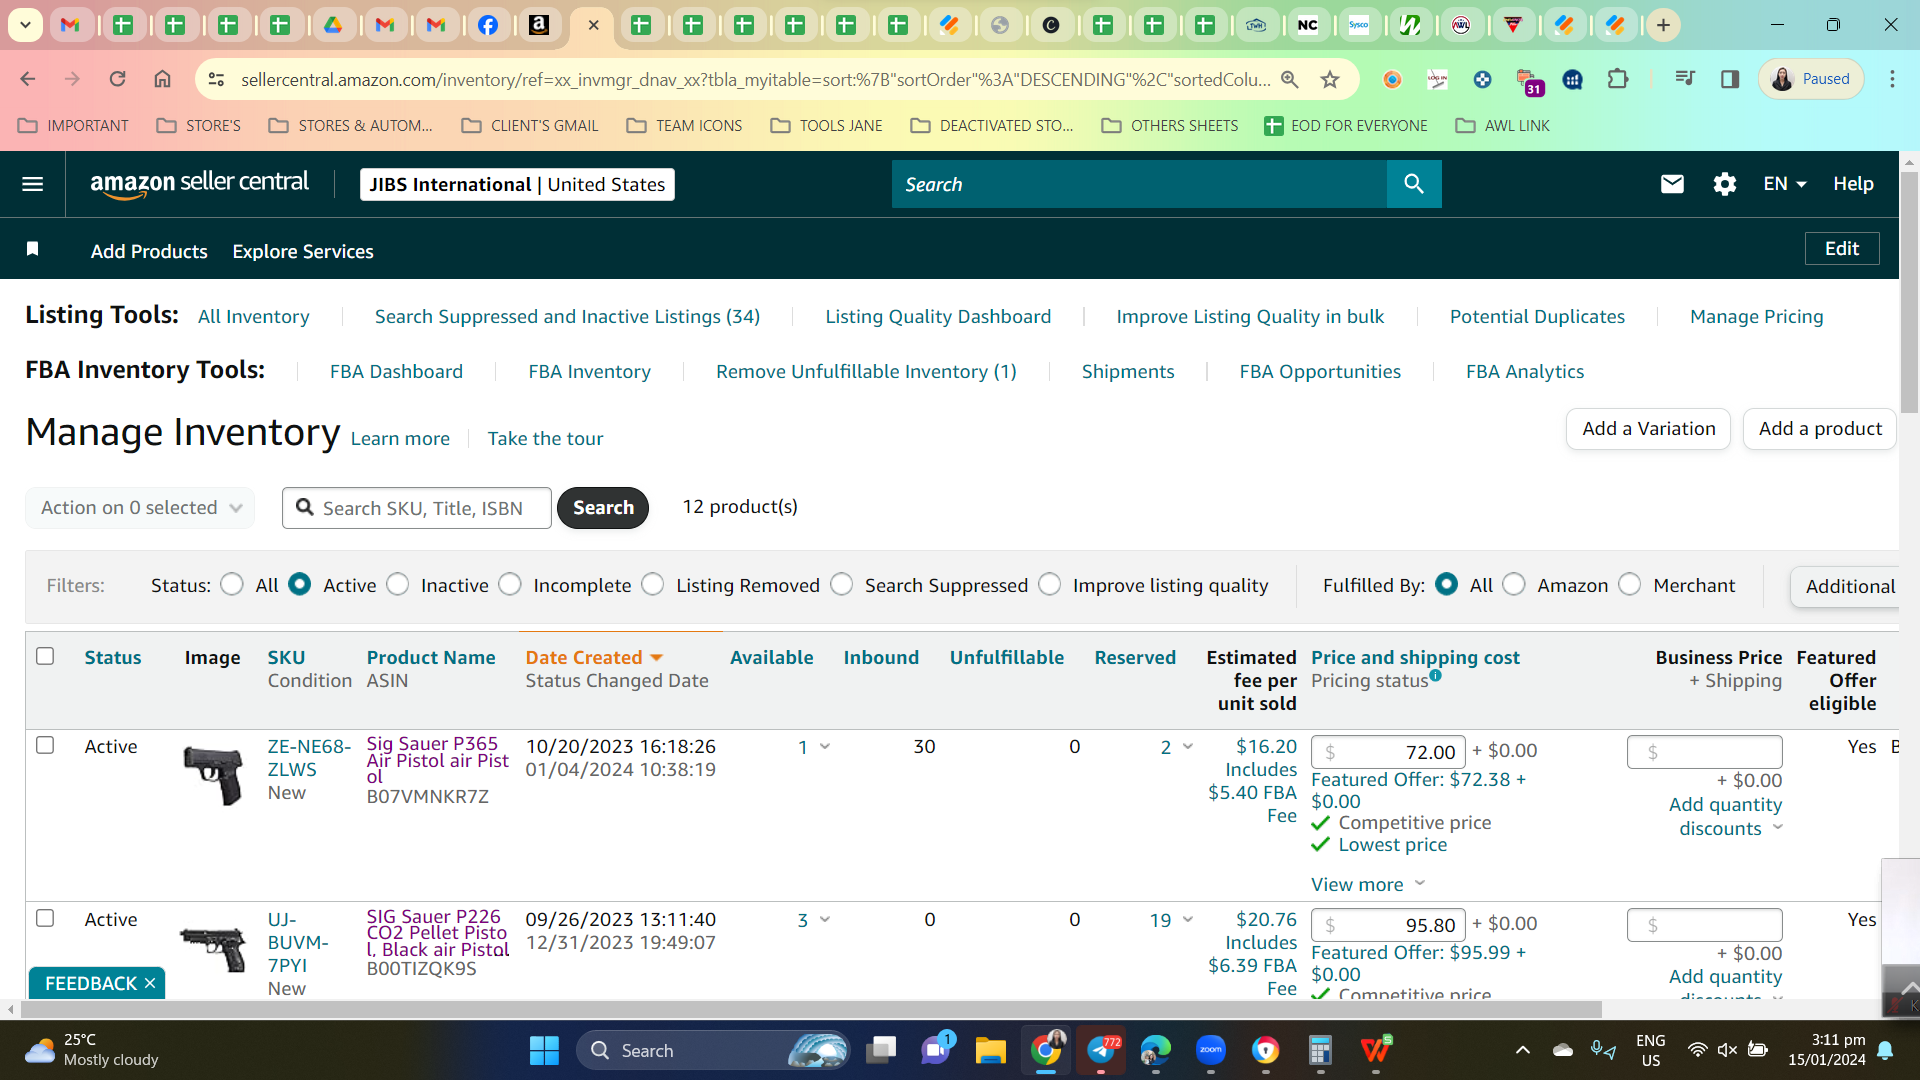Select the Search Suppressed radio button
The image size is (1920, 1080).
pos(842,584)
